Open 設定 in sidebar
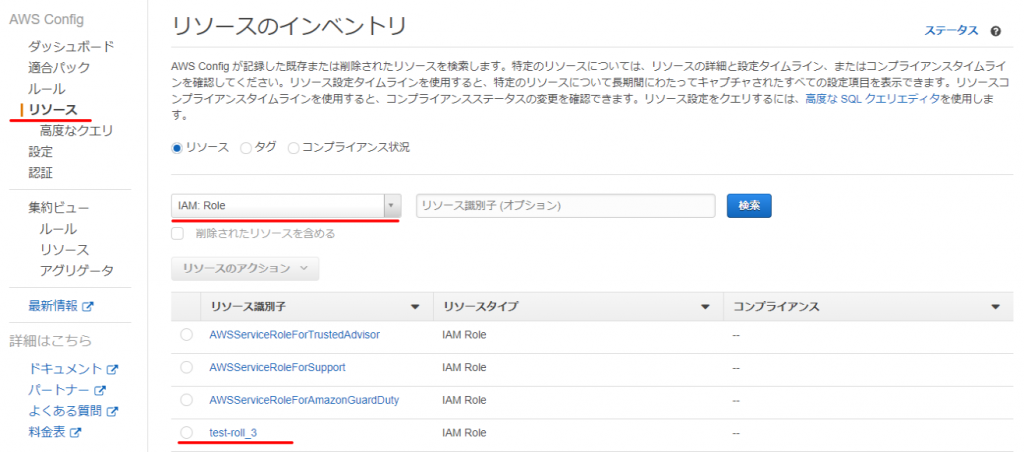The image size is (1024, 452). (x=40, y=152)
